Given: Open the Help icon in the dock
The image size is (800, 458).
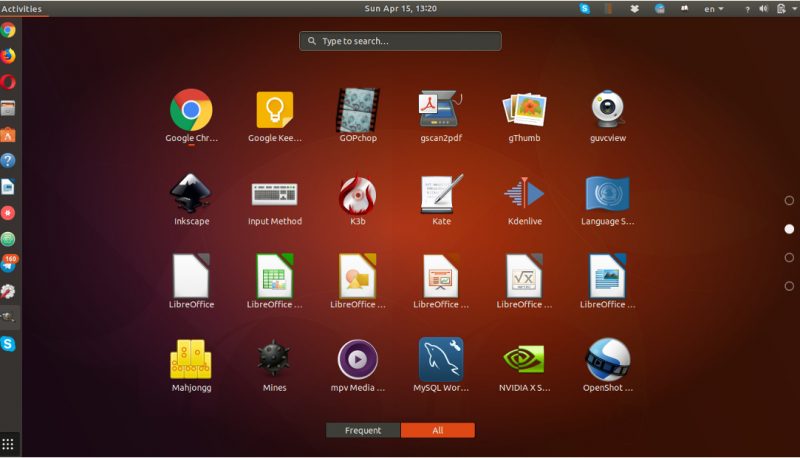Looking at the screenshot, I should (x=8, y=161).
